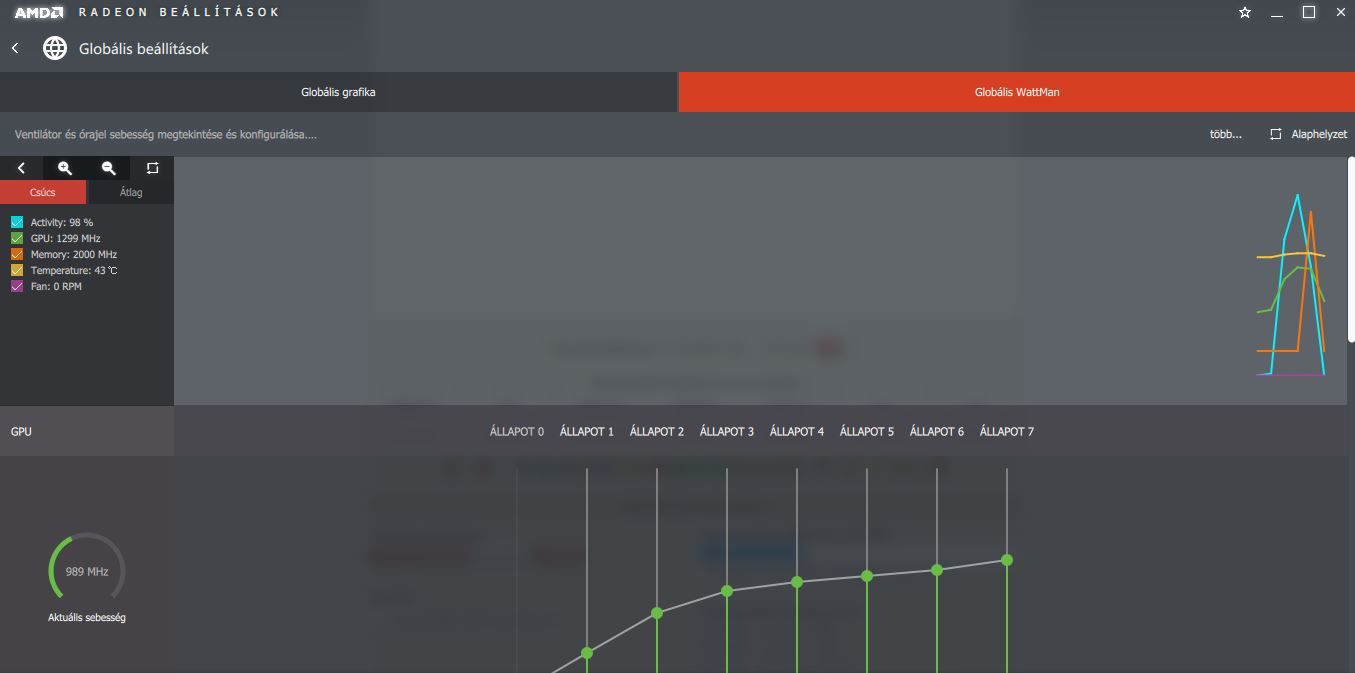Toggle the Memory clock graph checkbox
Screen dimensions: 1355x673
click(x=17, y=254)
